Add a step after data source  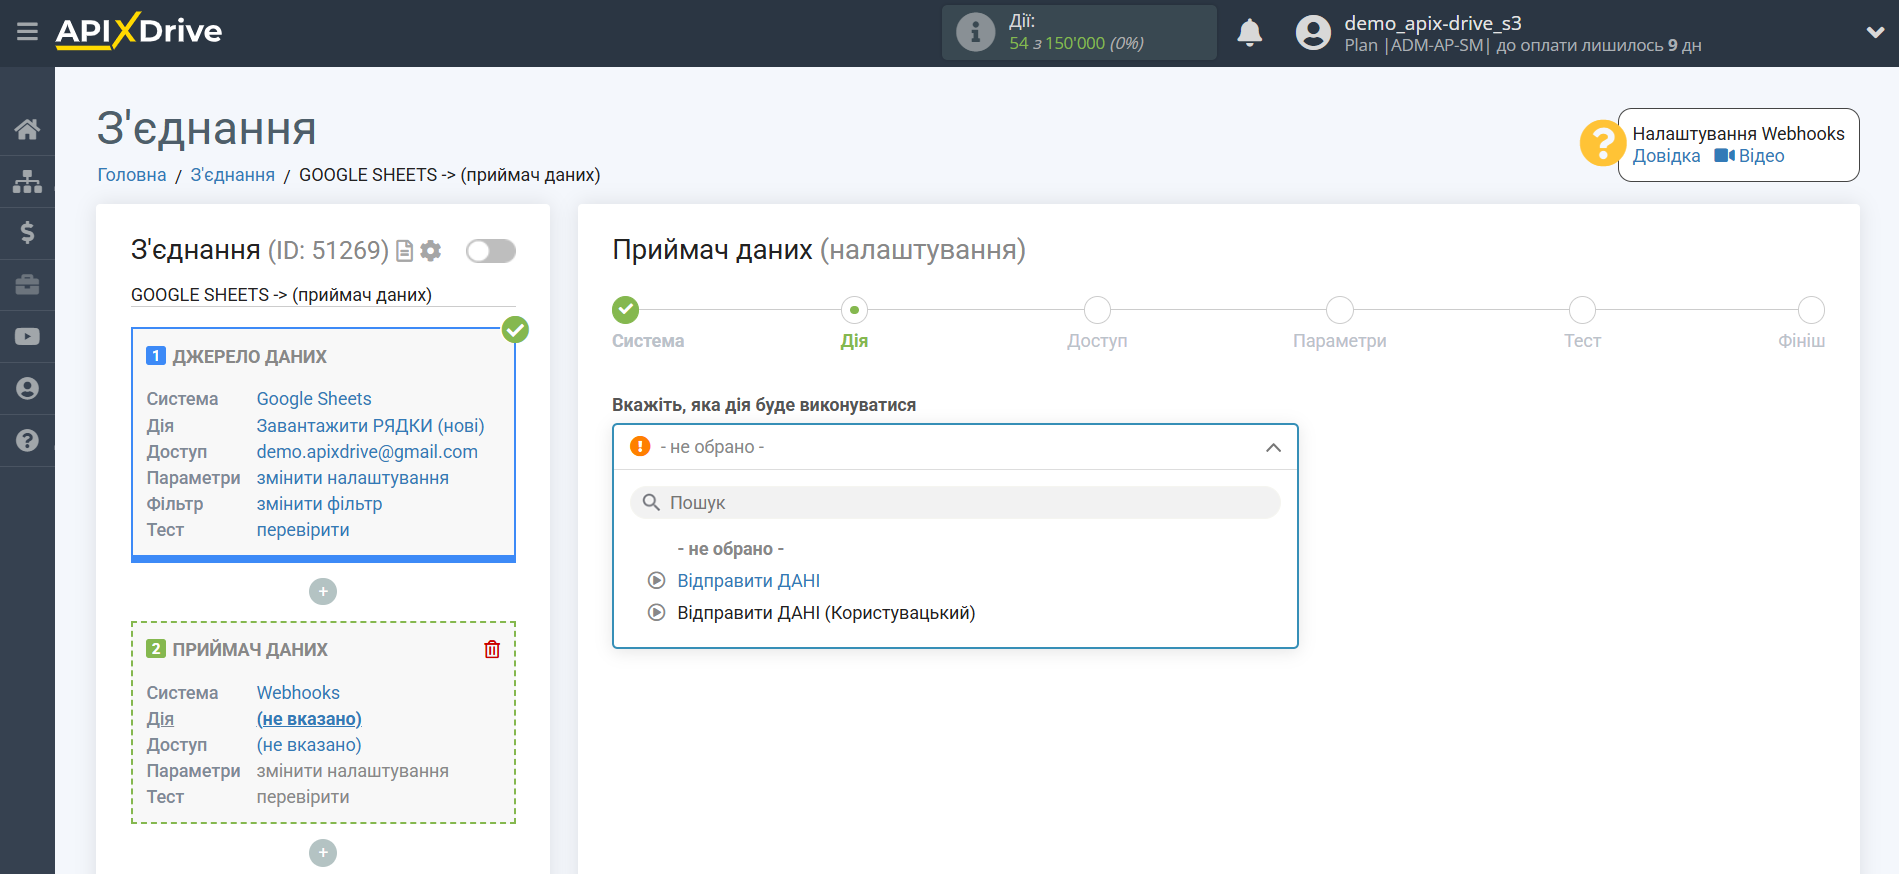323,592
